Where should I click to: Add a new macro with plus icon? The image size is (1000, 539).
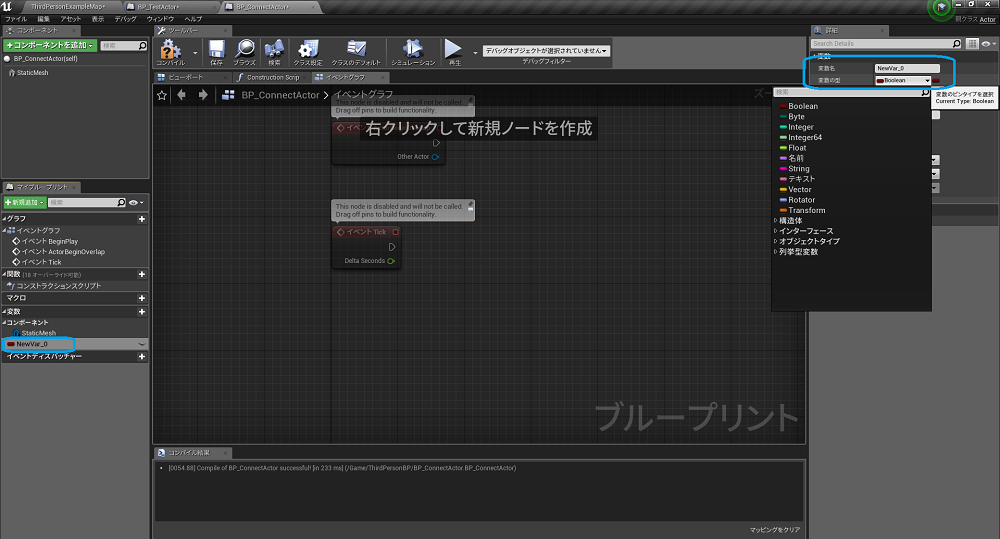pos(142,298)
